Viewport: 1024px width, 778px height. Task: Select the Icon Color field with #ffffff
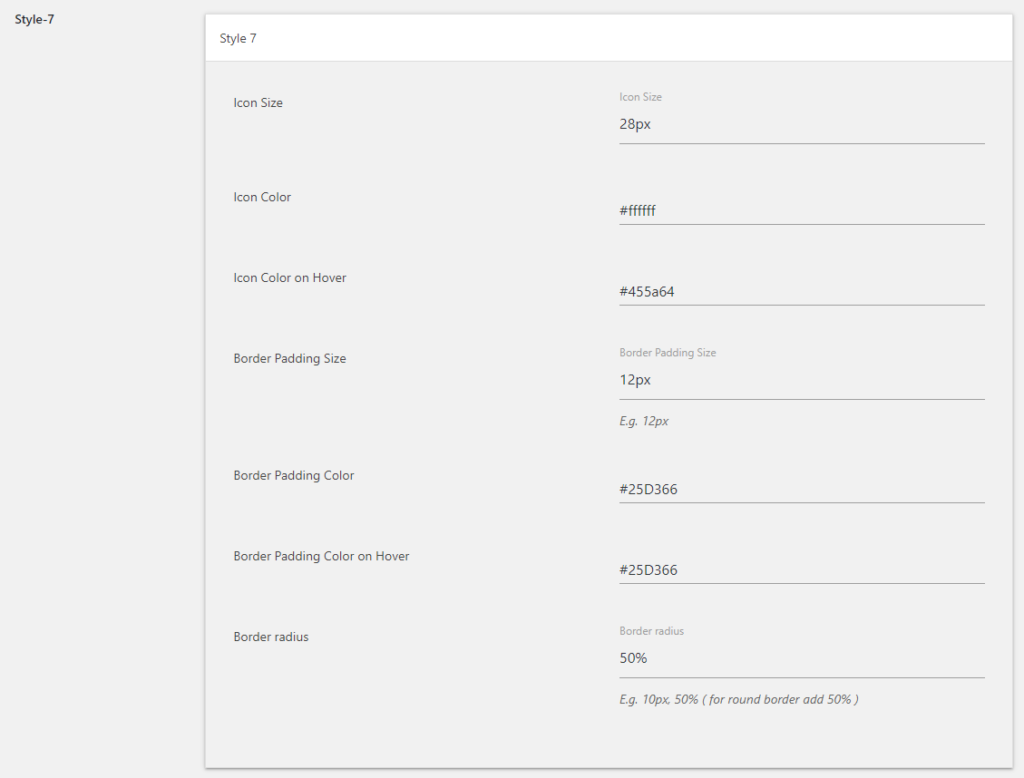pyautogui.click(x=801, y=211)
